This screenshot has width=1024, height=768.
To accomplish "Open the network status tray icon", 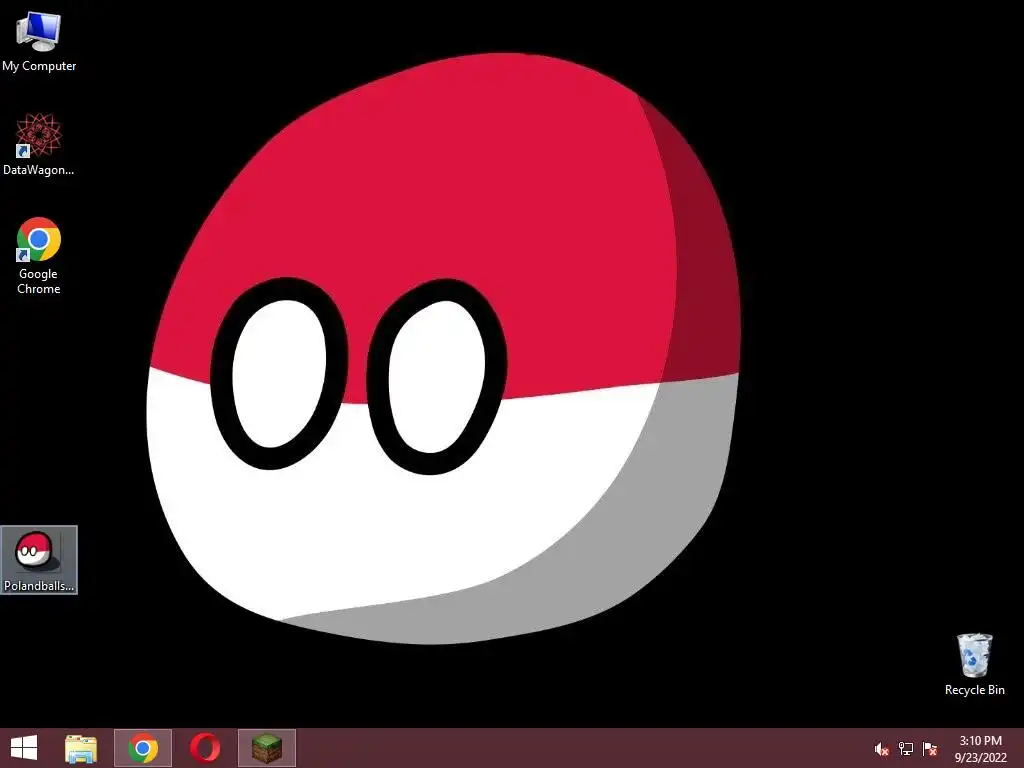I will tap(906, 749).
